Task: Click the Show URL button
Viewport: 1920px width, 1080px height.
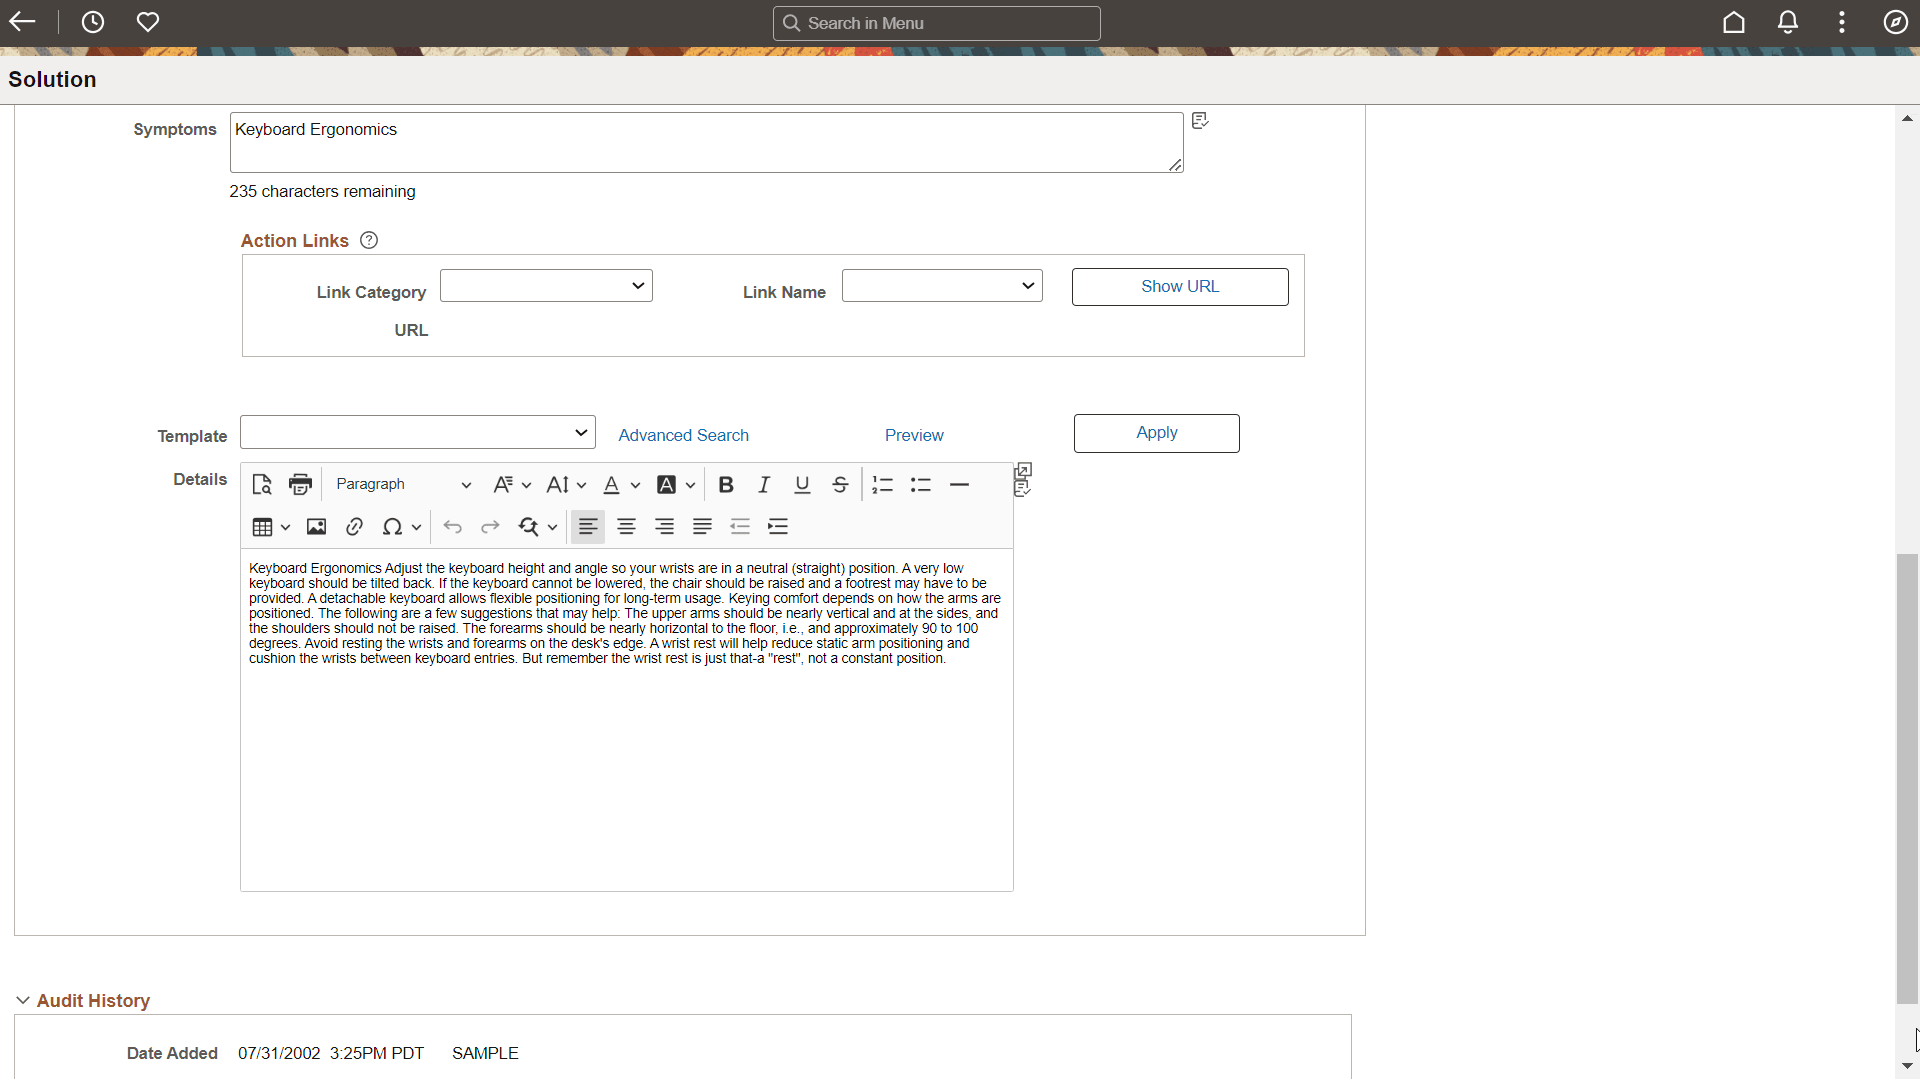Action: pyautogui.click(x=1180, y=287)
